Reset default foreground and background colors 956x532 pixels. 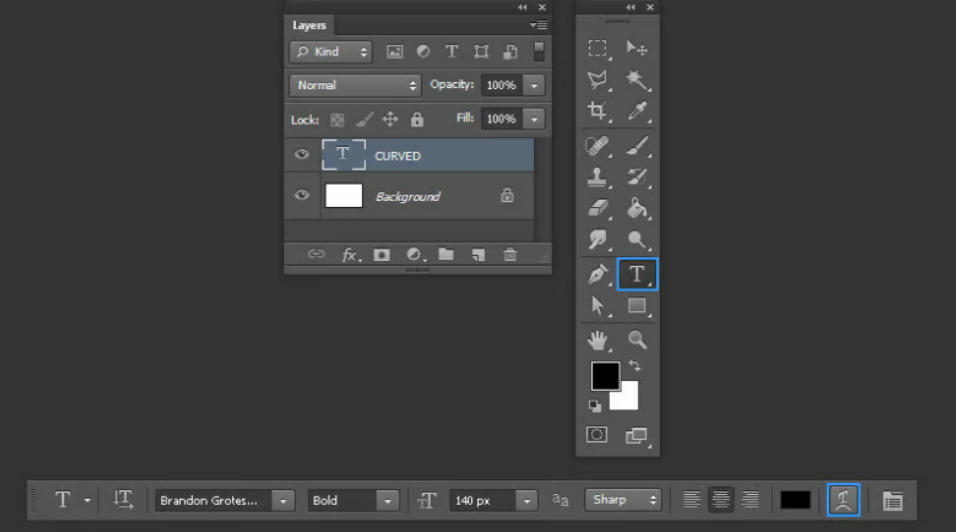click(x=594, y=406)
